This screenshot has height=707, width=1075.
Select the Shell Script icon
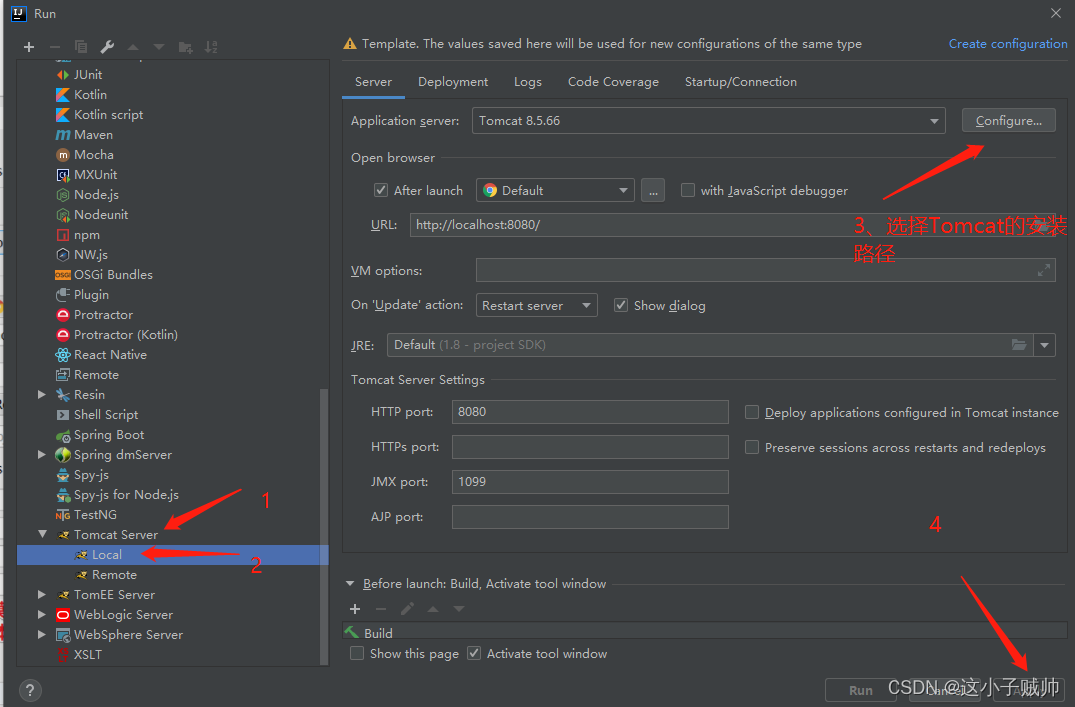[62, 415]
